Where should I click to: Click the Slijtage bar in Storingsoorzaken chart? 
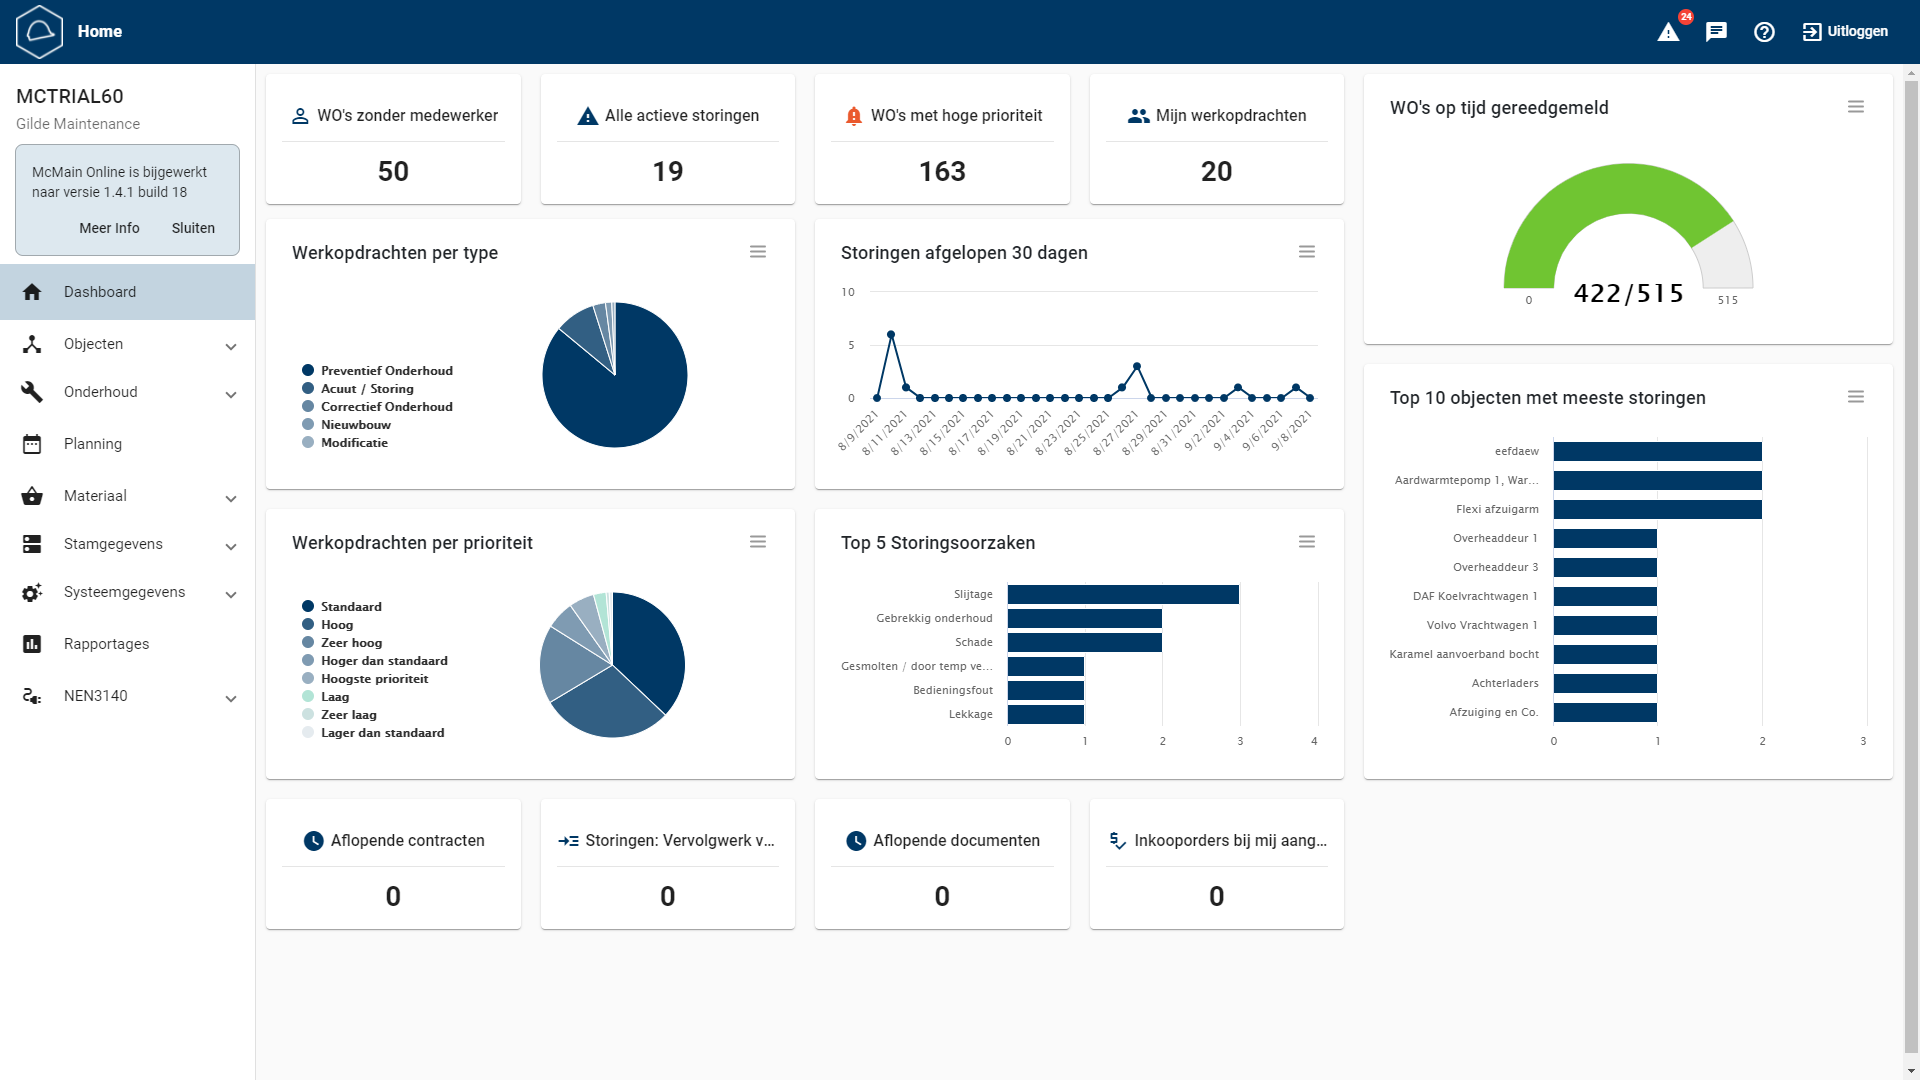click(x=1122, y=595)
